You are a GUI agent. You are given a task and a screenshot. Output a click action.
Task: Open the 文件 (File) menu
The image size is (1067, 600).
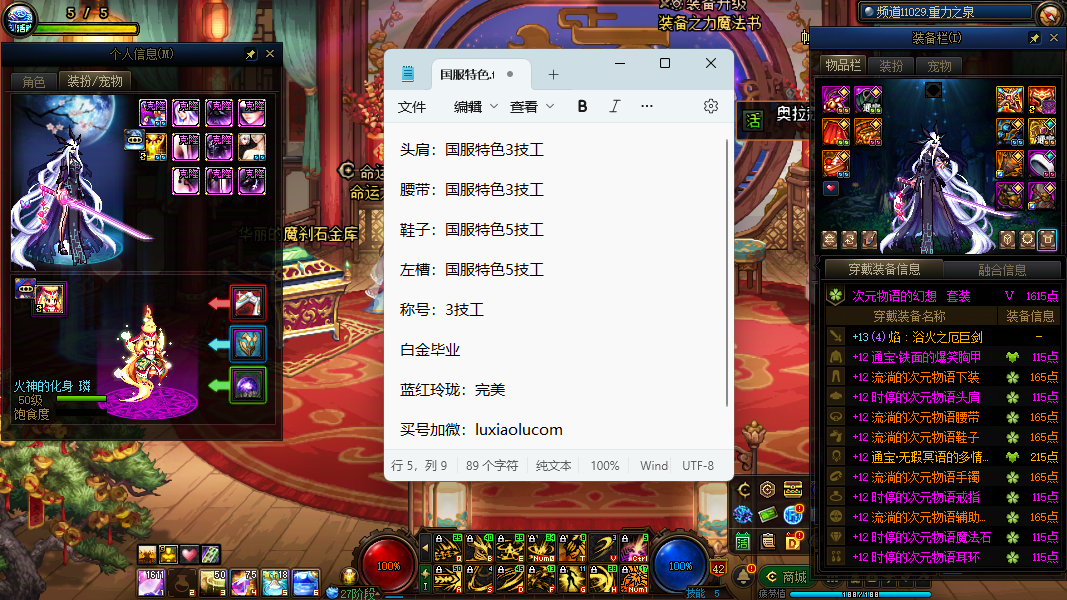(x=412, y=107)
